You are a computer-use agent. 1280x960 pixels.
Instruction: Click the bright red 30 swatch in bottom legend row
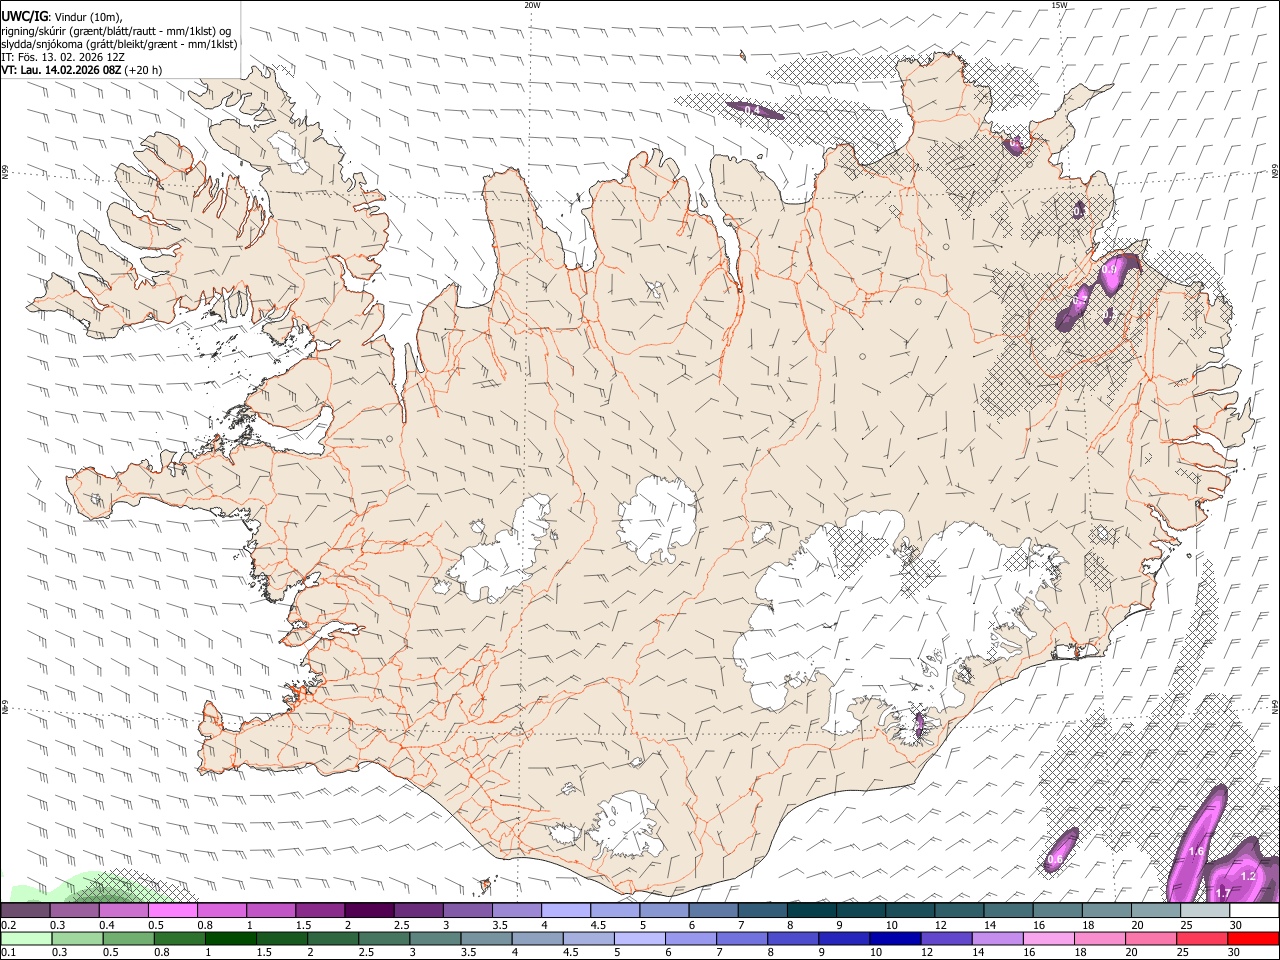click(x=1253, y=938)
